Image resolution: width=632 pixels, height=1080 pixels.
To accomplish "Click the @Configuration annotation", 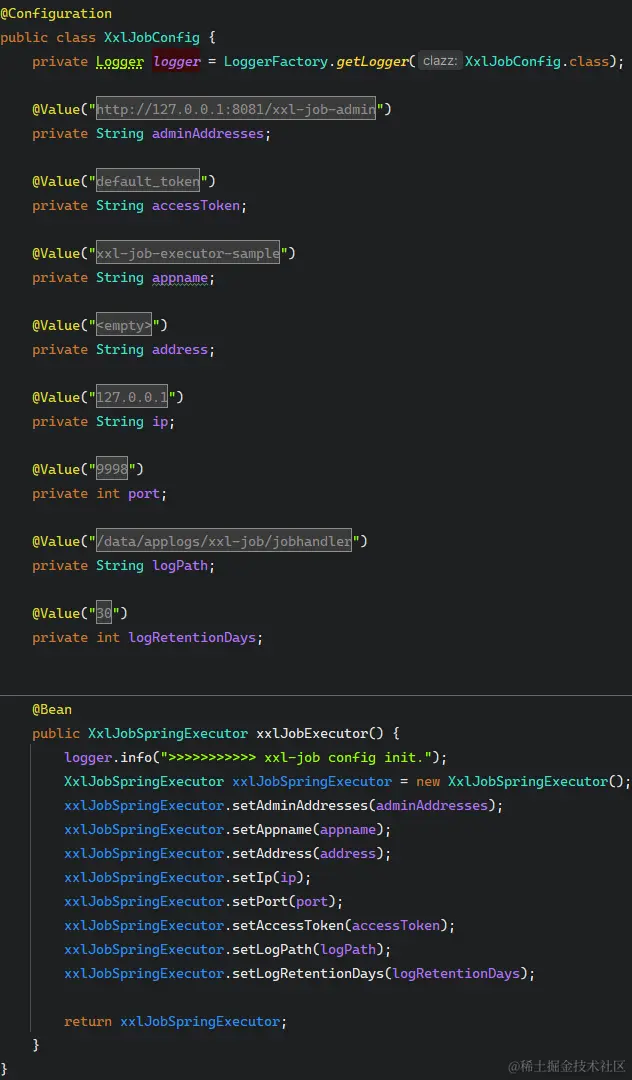I will (56, 14).
